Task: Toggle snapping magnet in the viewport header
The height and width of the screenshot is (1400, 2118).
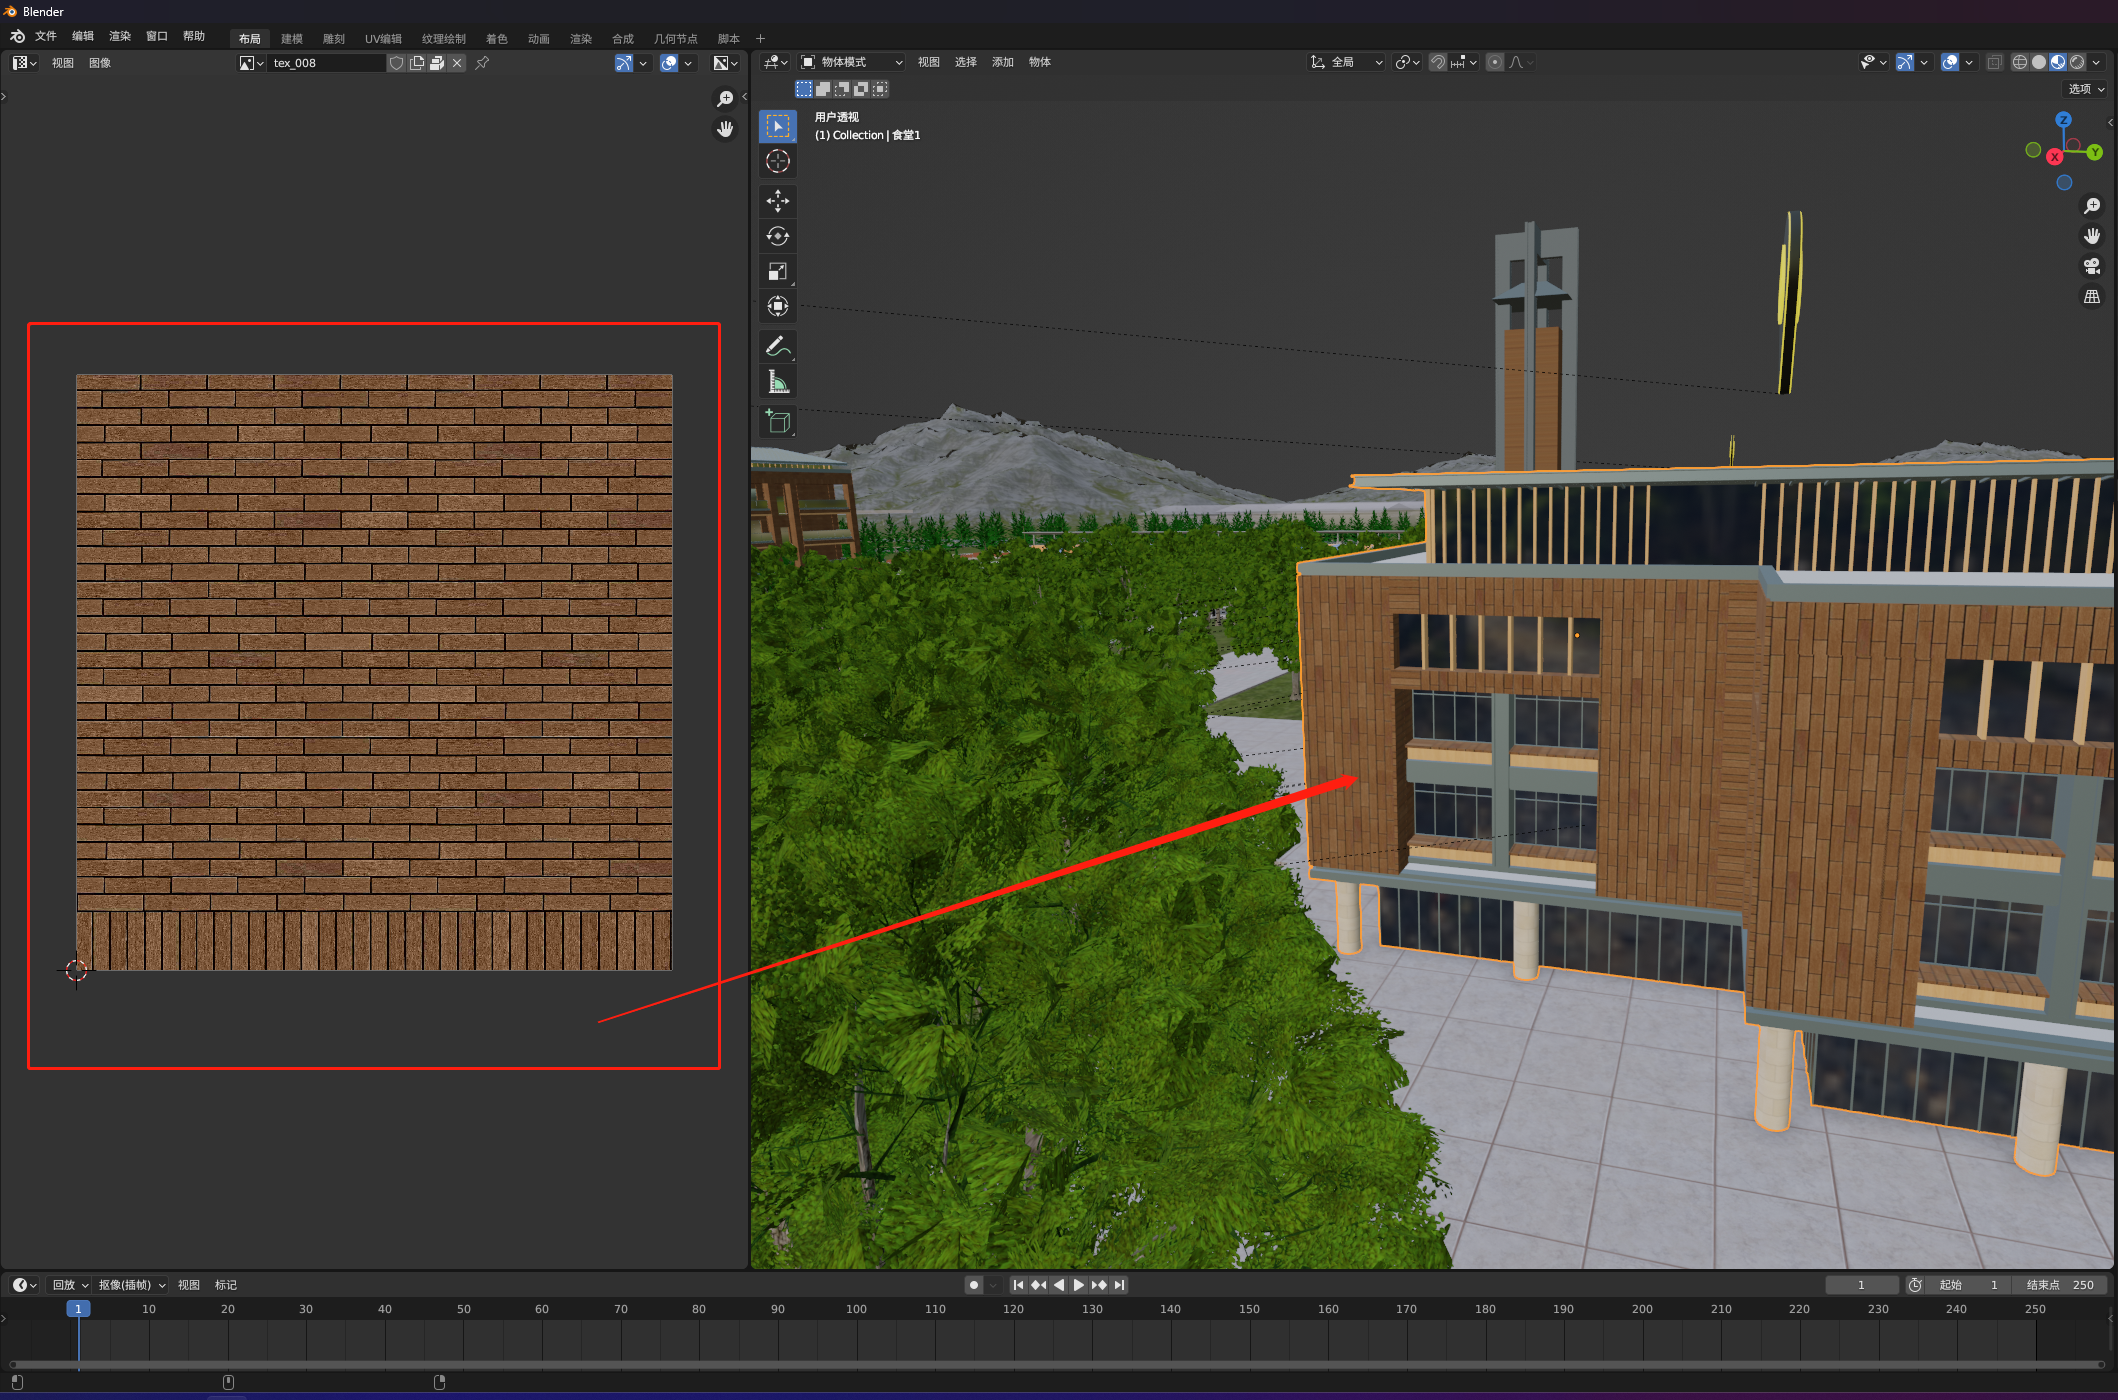Action: click(x=1437, y=62)
